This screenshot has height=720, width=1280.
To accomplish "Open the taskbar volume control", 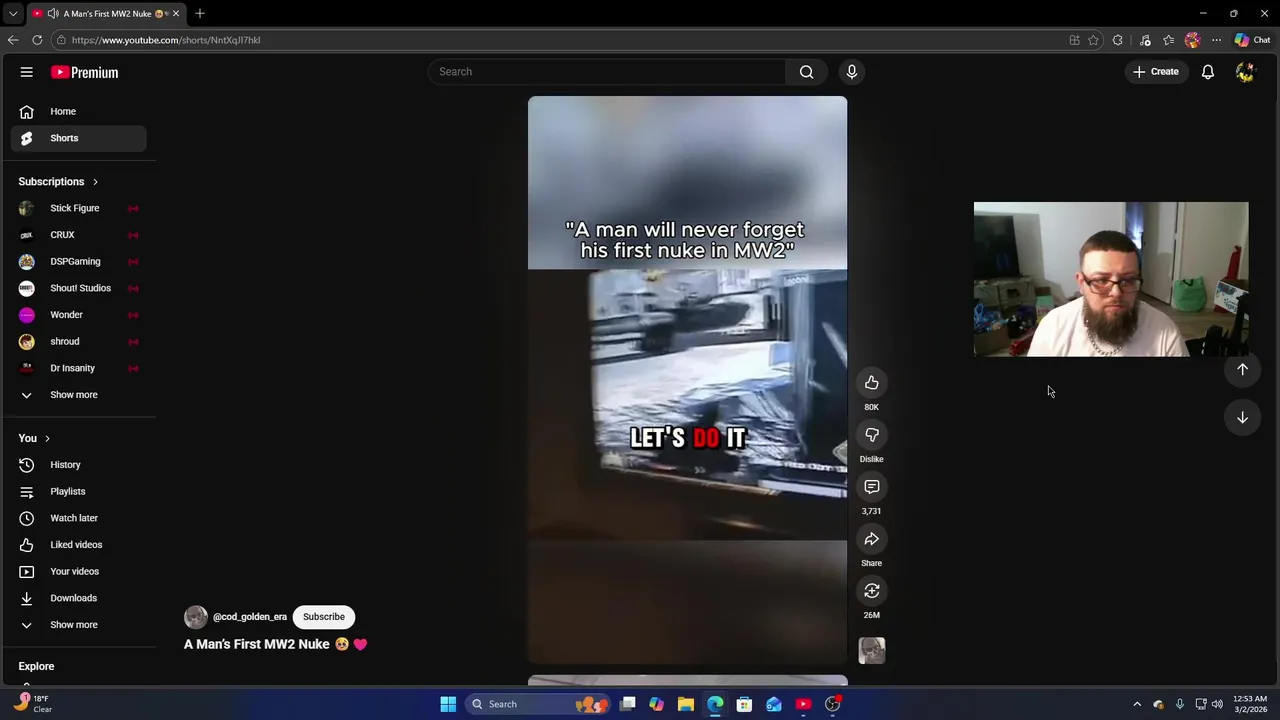I will (1217, 704).
